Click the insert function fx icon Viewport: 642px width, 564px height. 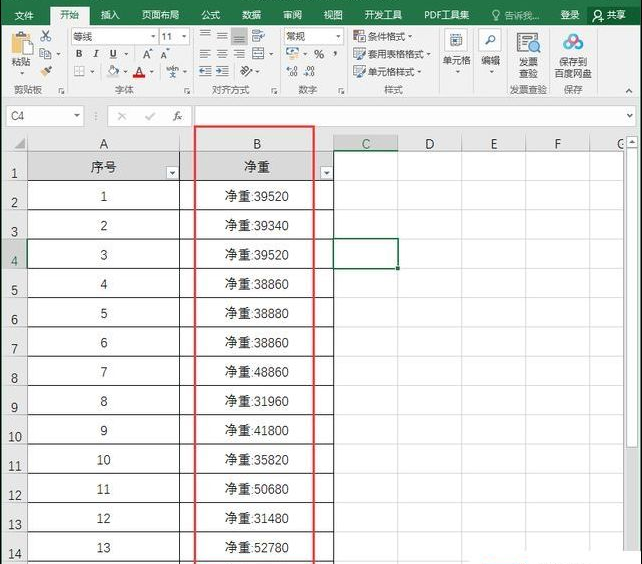177,116
